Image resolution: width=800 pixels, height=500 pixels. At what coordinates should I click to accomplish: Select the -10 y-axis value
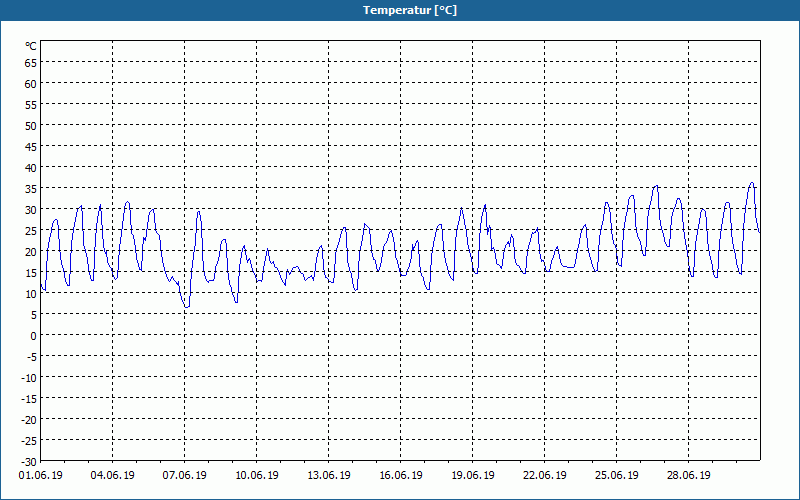pyautogui.click(x=29, y=378)
